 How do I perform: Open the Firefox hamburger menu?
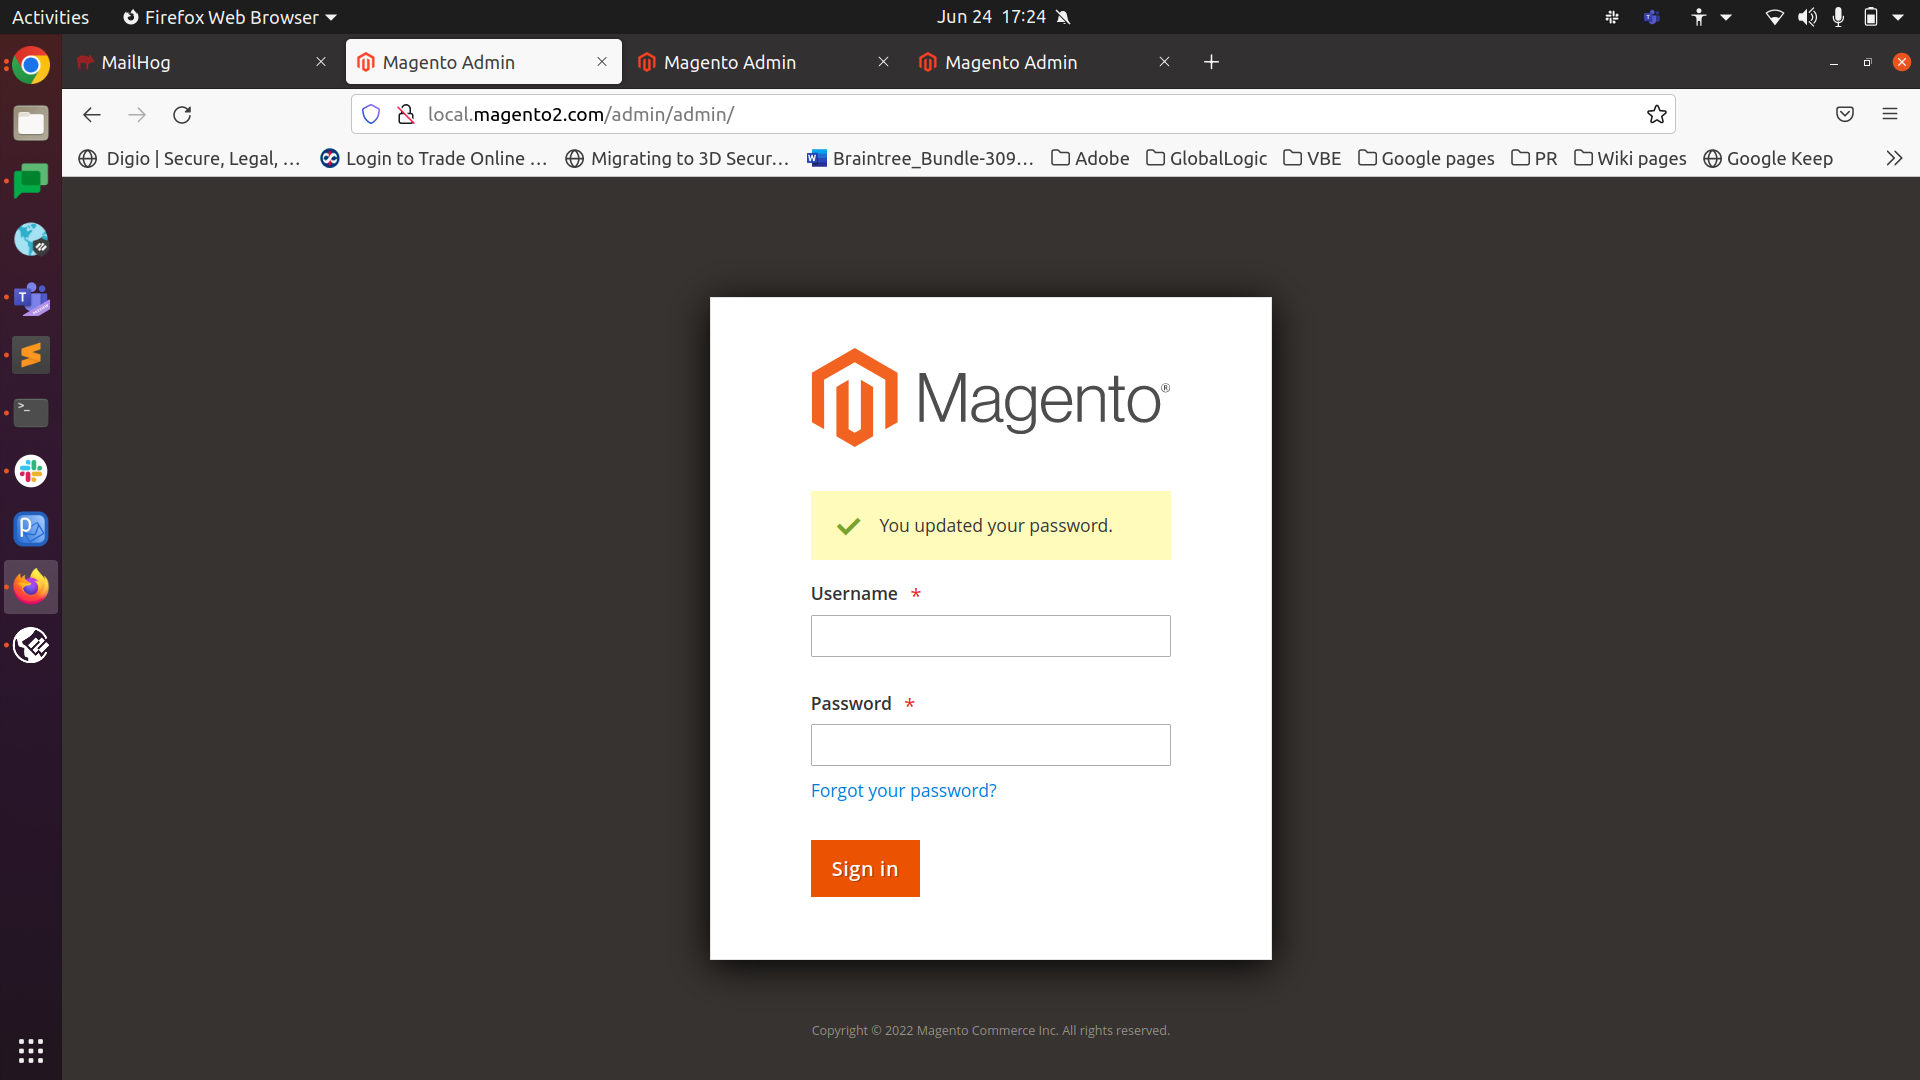point(1889,115)
